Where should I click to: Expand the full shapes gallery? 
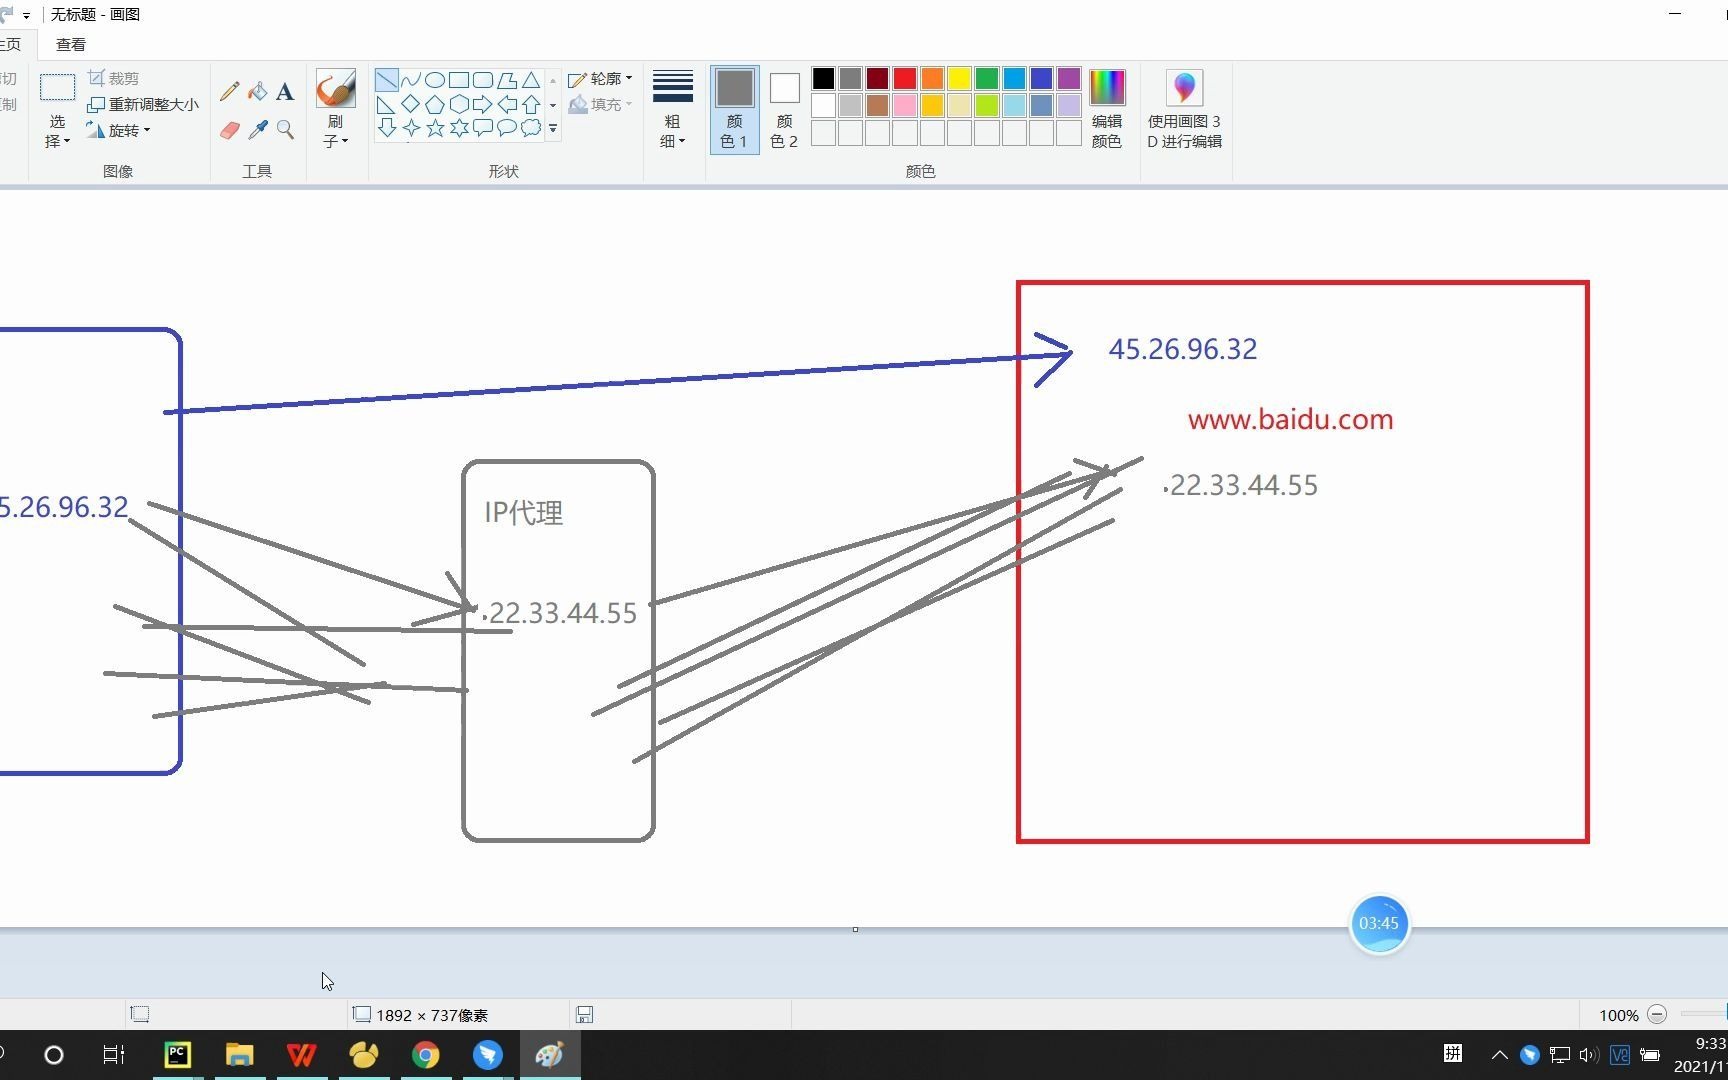tap(553, 128)
